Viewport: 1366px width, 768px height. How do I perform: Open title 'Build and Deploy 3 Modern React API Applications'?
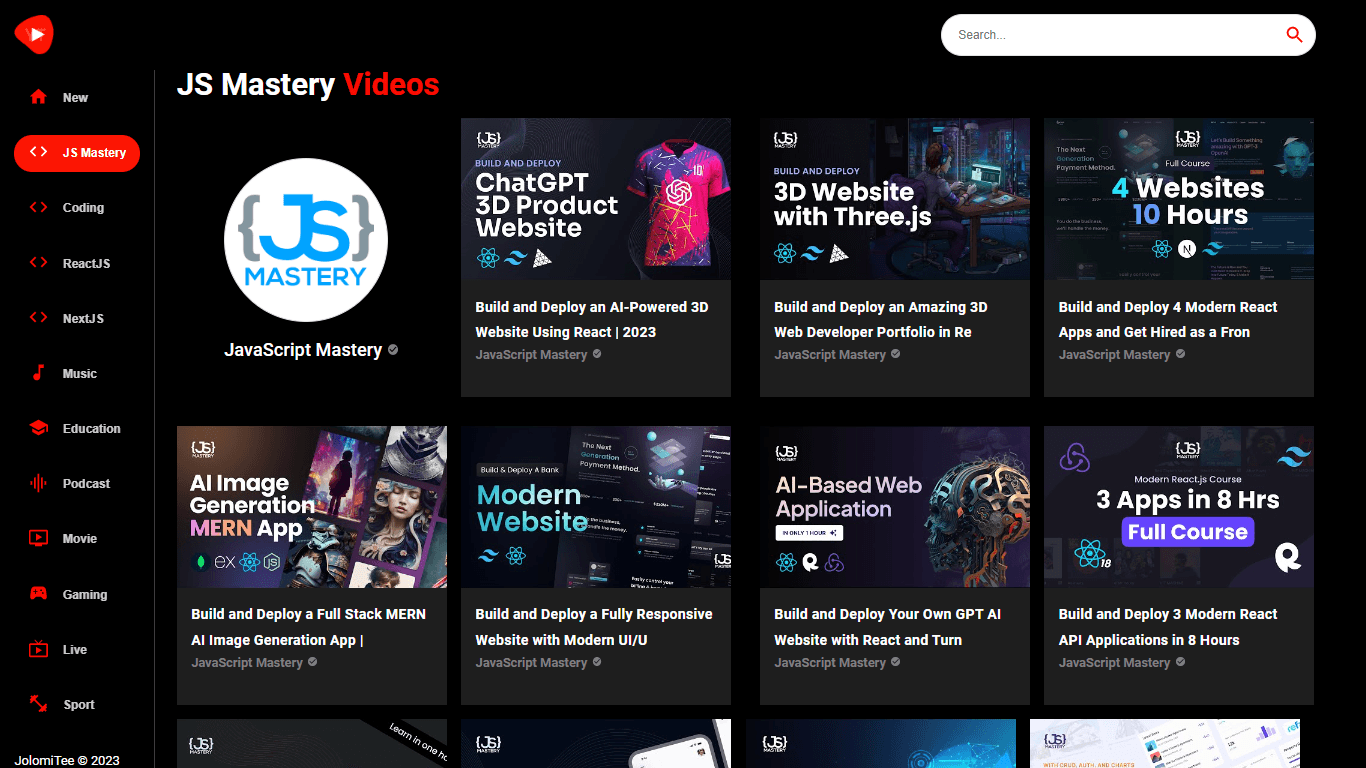(1168, 627)
